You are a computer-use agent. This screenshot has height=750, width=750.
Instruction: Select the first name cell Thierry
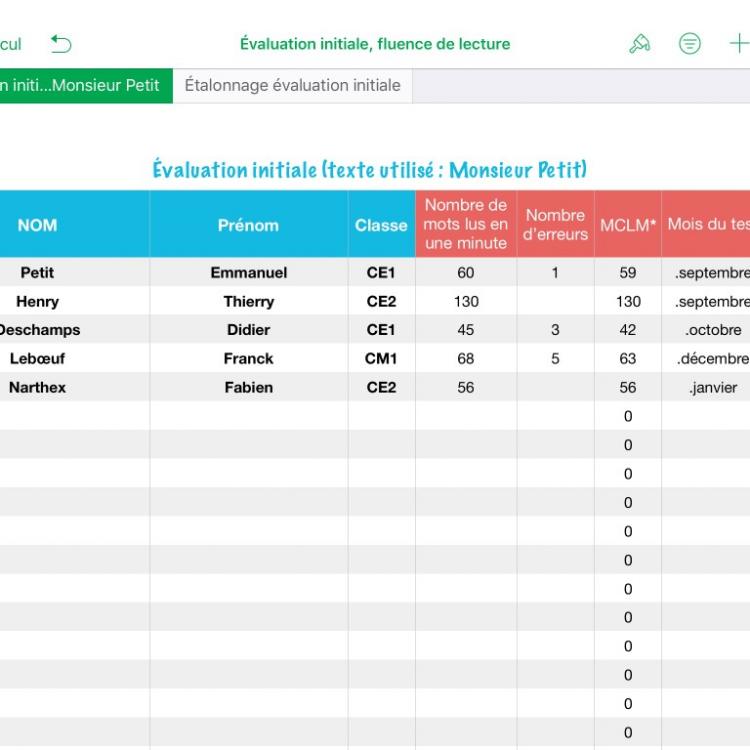(x=249, y=301)
